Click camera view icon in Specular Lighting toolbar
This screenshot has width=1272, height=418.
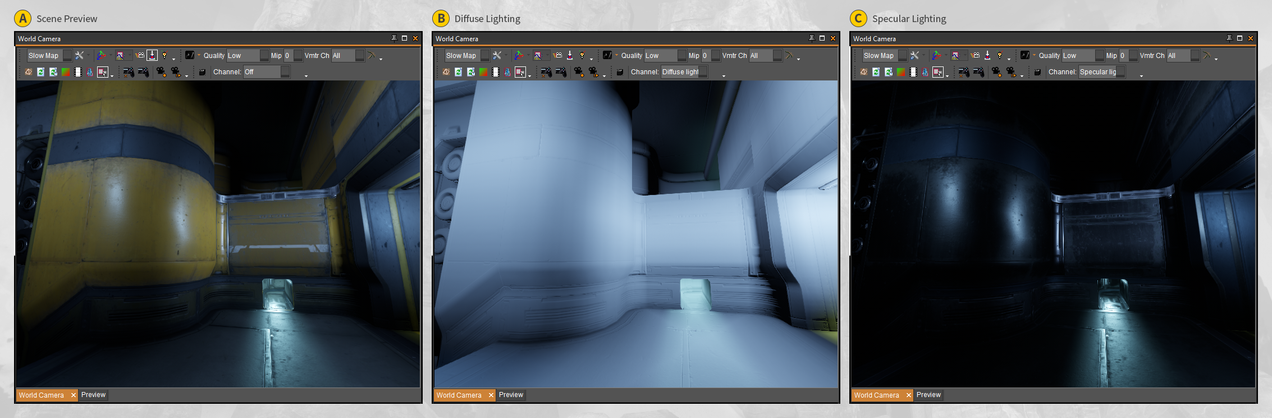975,55
